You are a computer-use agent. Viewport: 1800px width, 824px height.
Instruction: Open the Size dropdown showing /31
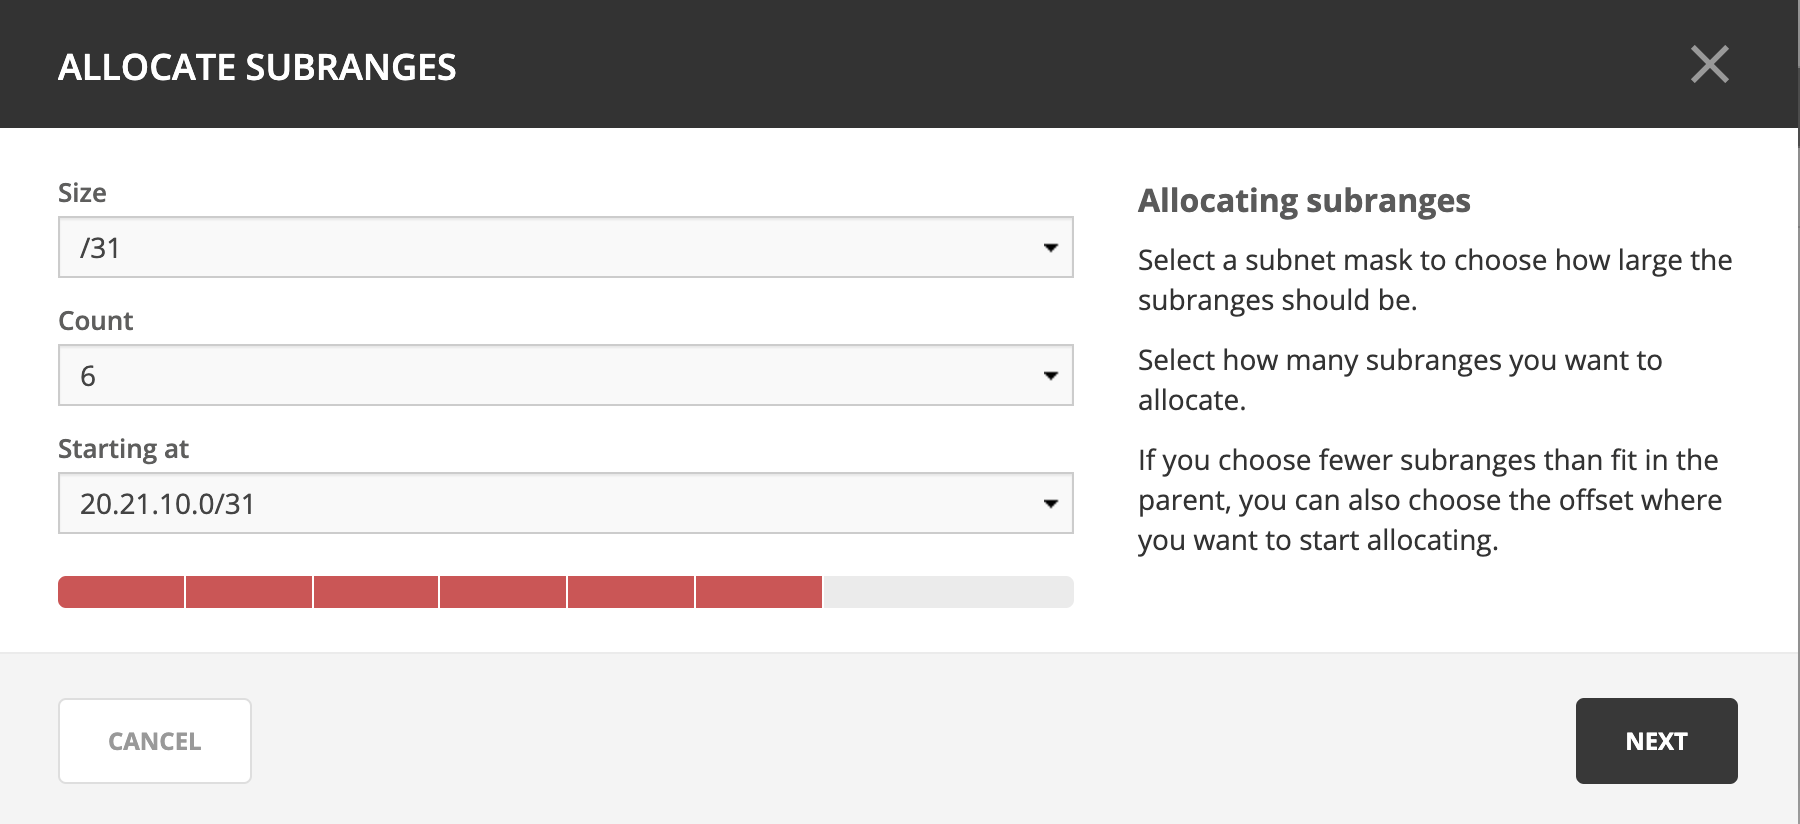(565, 247)
